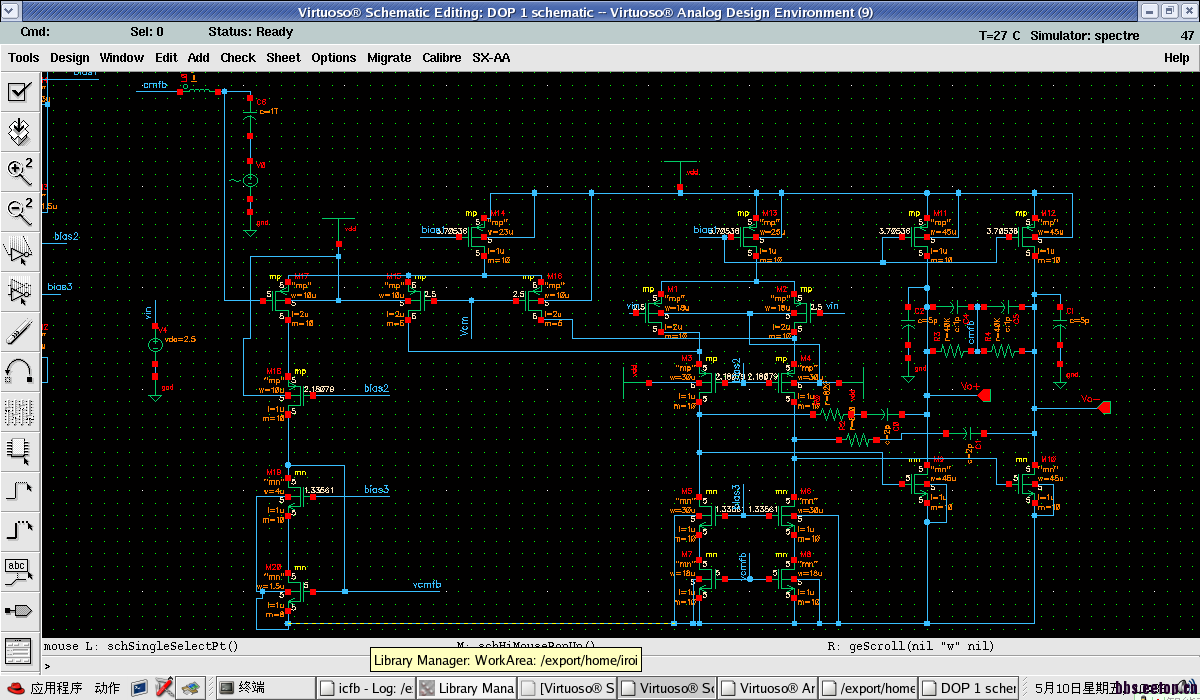Select the Add Instance chip icon

[20, 450]
